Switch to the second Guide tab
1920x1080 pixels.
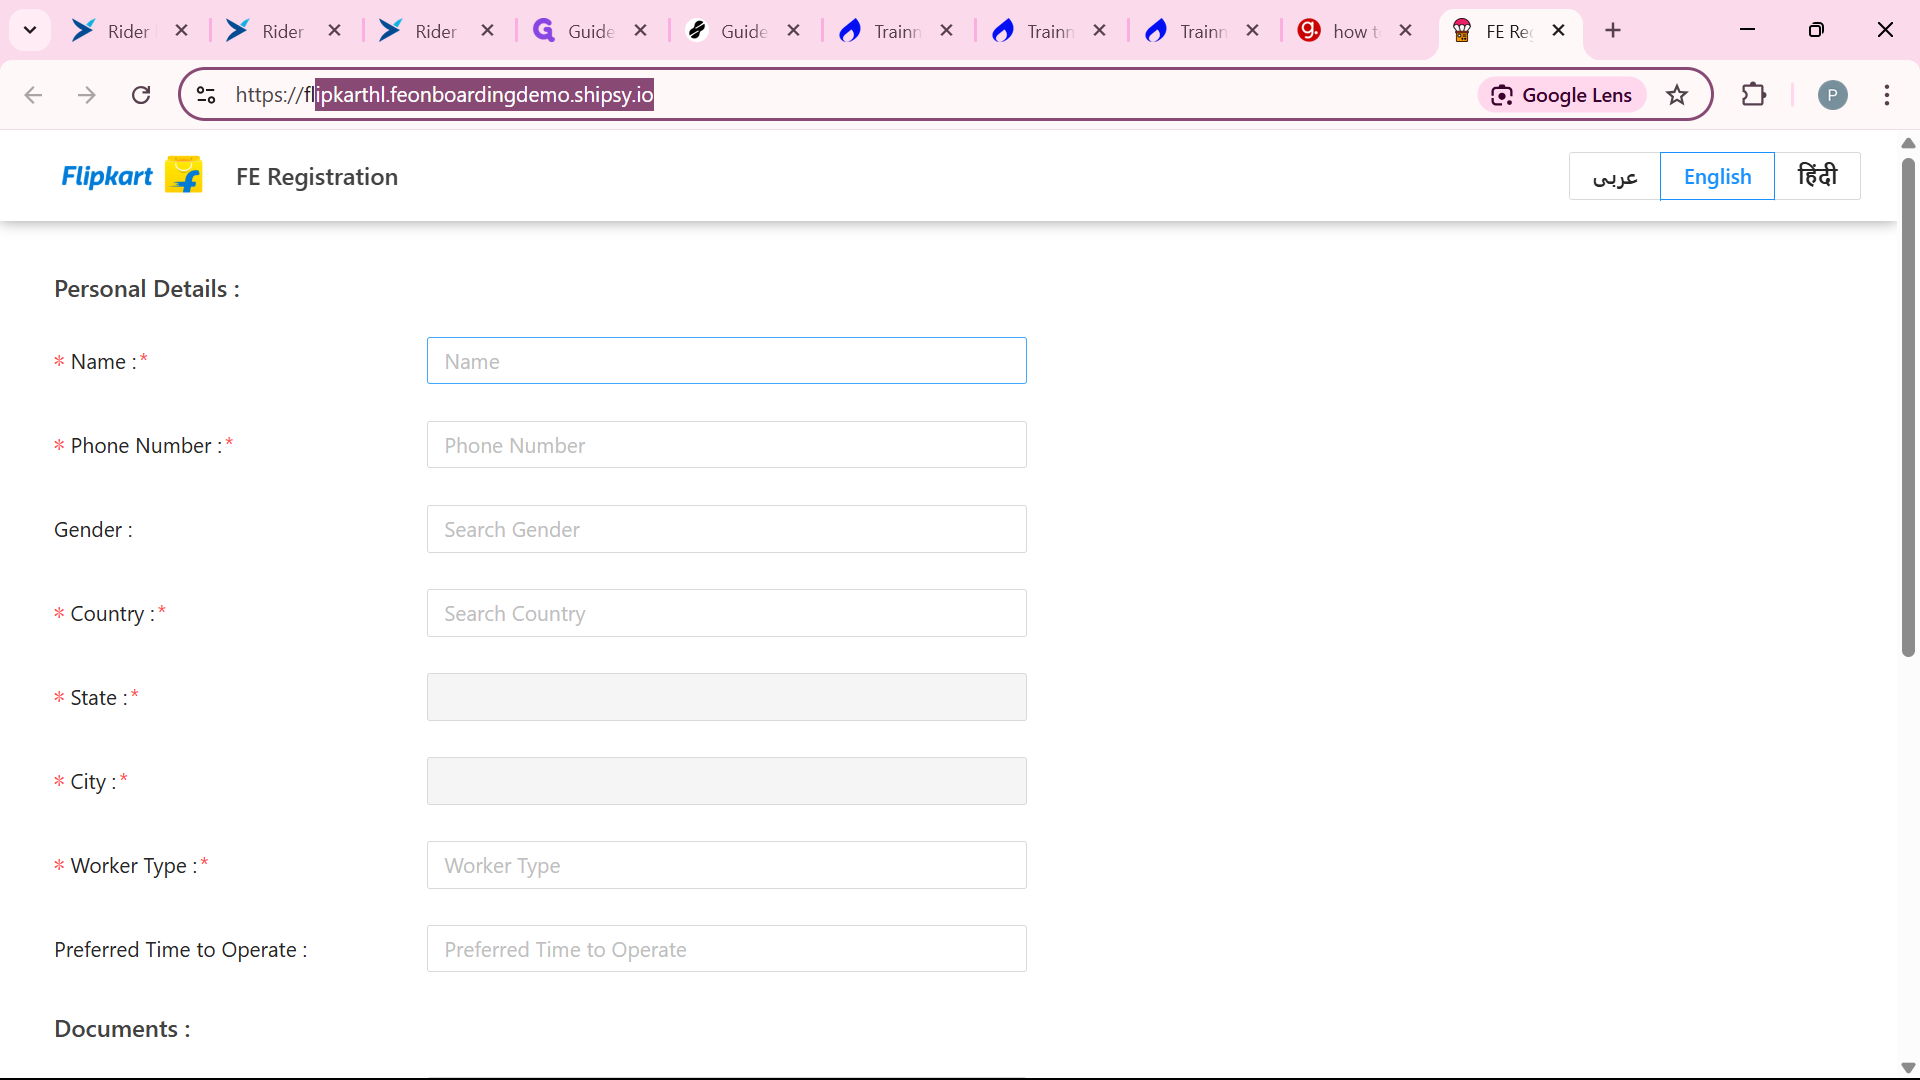[x=727, y=31]
